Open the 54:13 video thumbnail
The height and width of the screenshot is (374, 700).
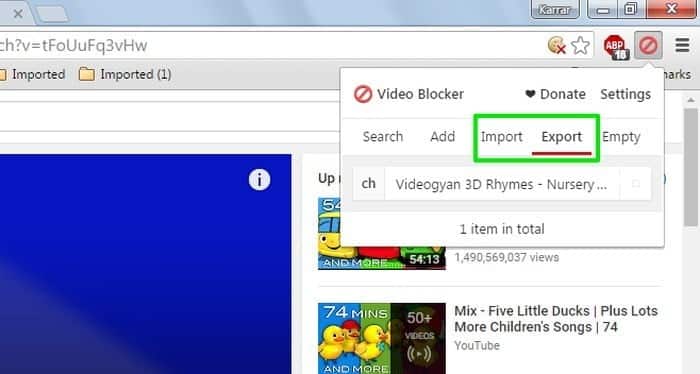(382, 233)
